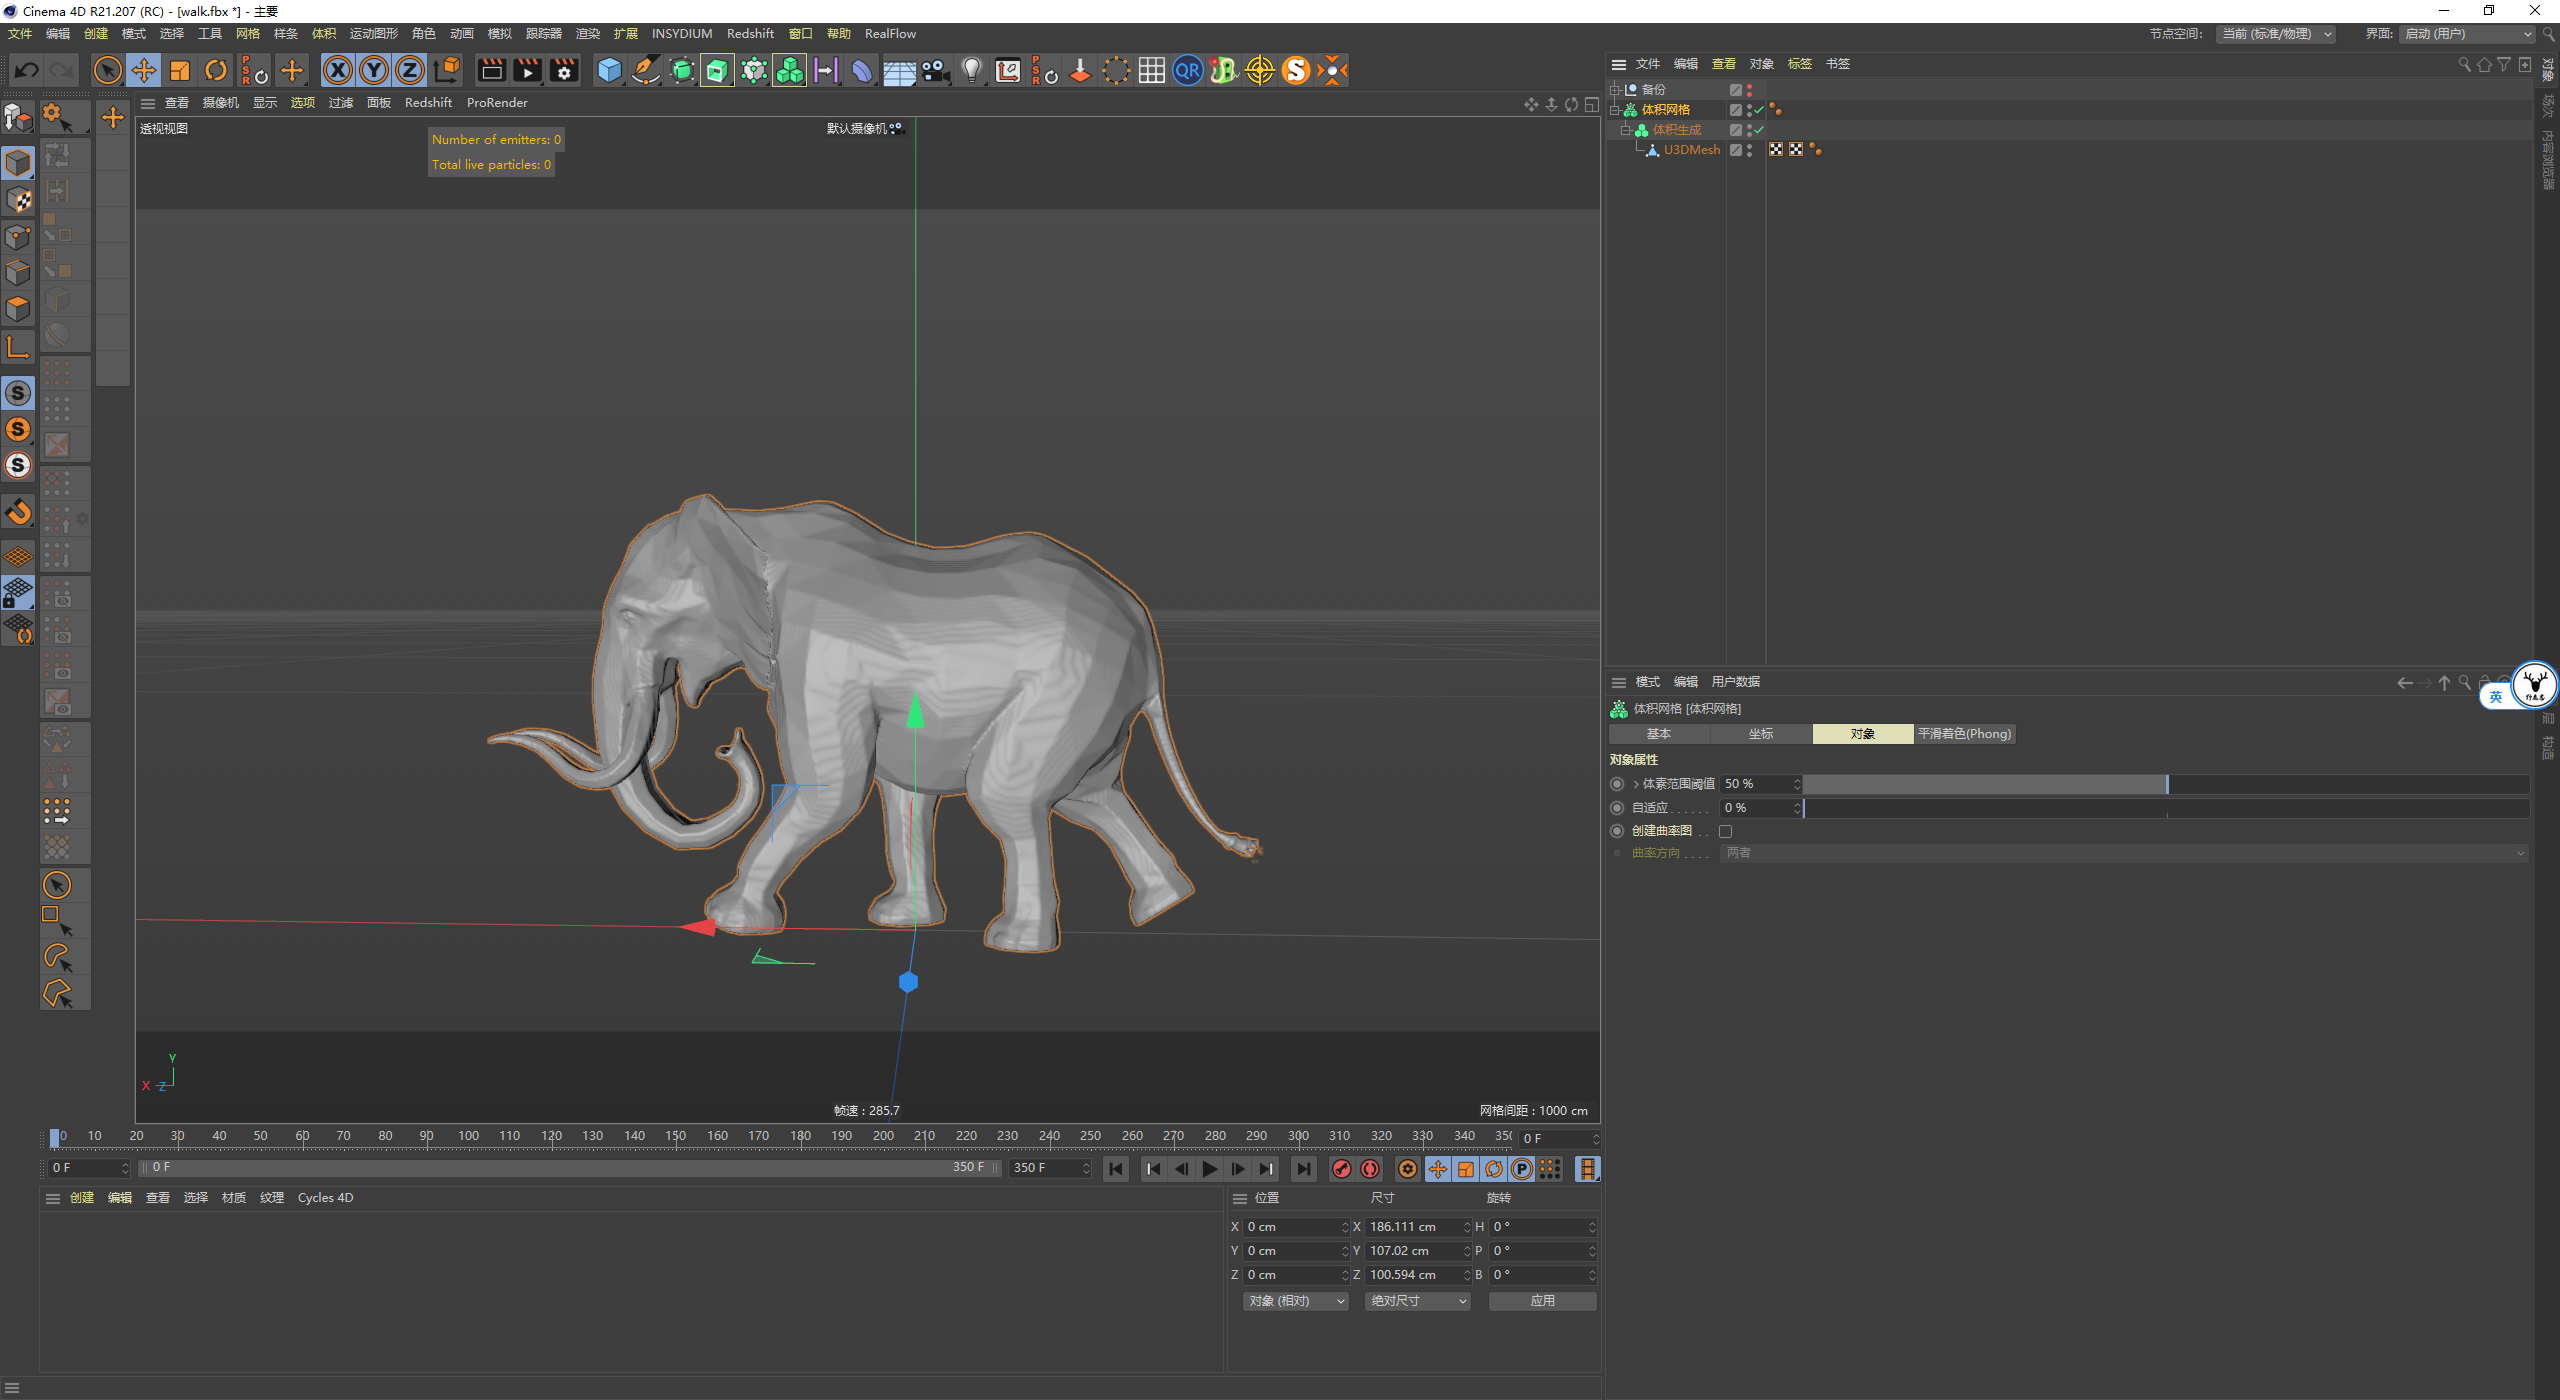This screenshot has height=1400, width=2560.
Task: Select the Rotate tool icon
Action: tap(216, 70)
